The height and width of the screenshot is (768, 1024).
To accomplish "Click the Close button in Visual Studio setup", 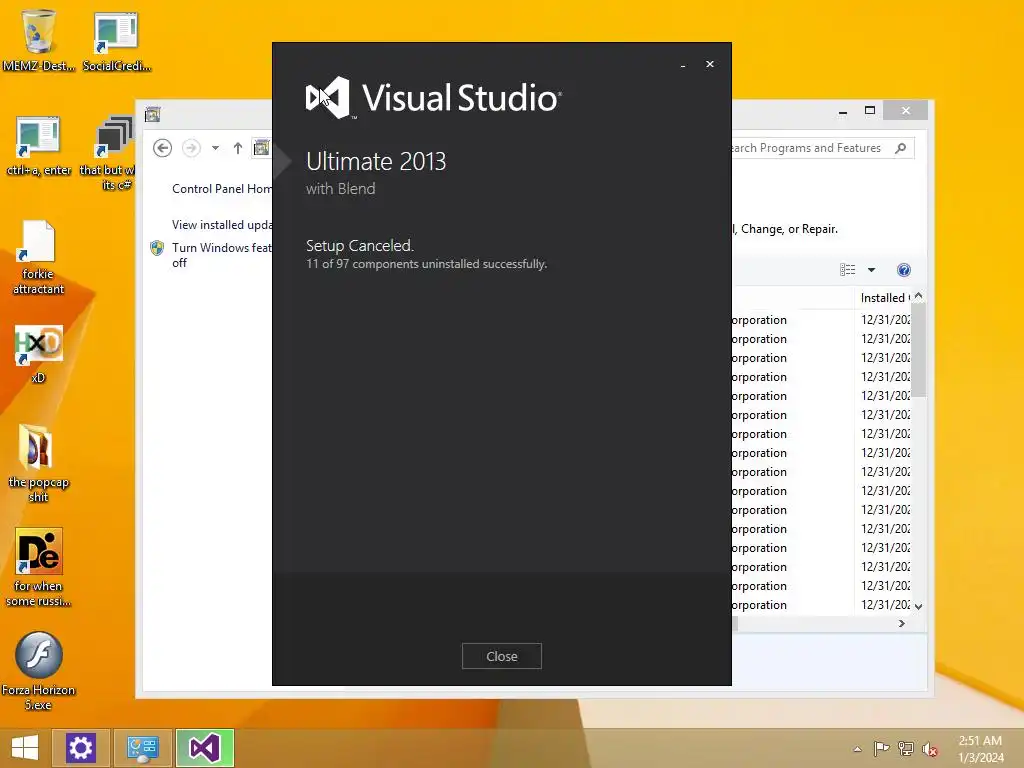I will [502, 656].
